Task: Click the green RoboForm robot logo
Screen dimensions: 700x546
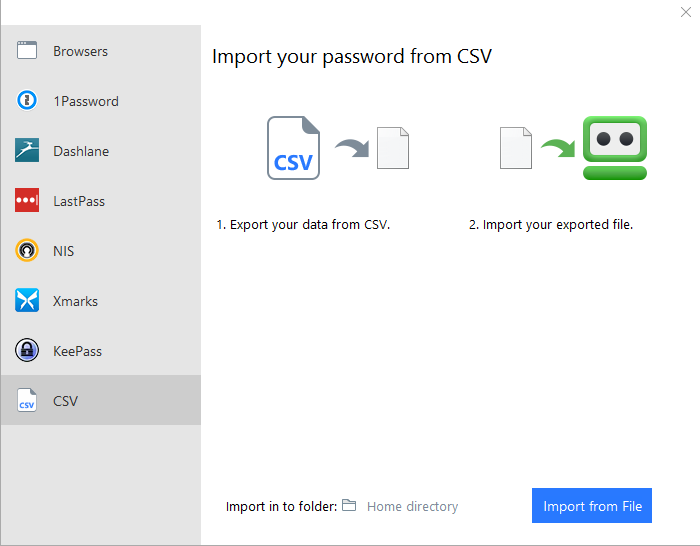Action: (x=615, y=148)
